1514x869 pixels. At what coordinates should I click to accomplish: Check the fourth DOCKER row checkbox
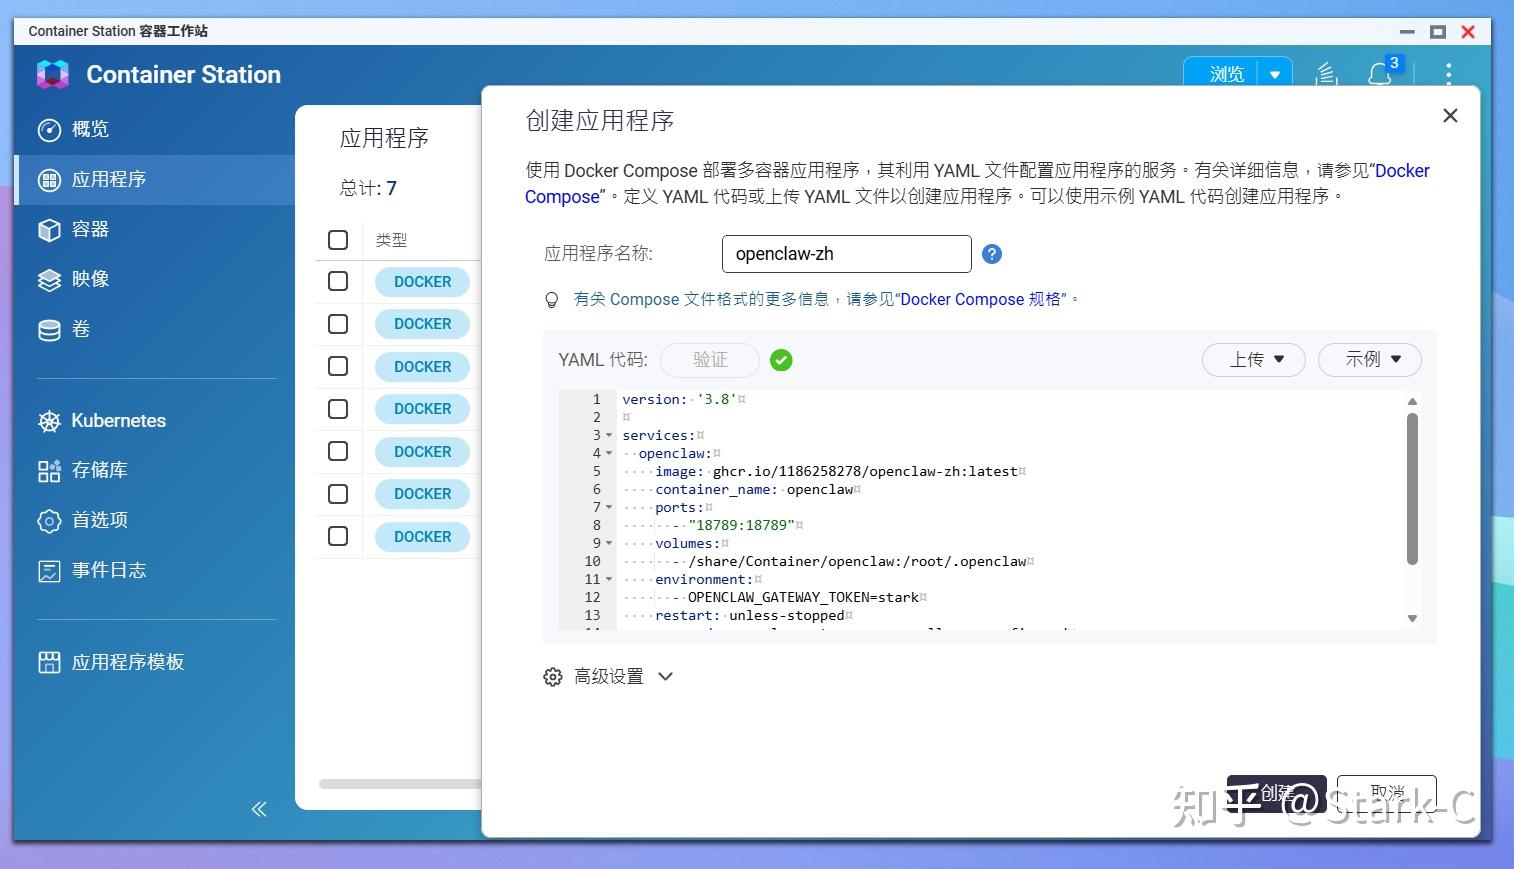point(338,409)
